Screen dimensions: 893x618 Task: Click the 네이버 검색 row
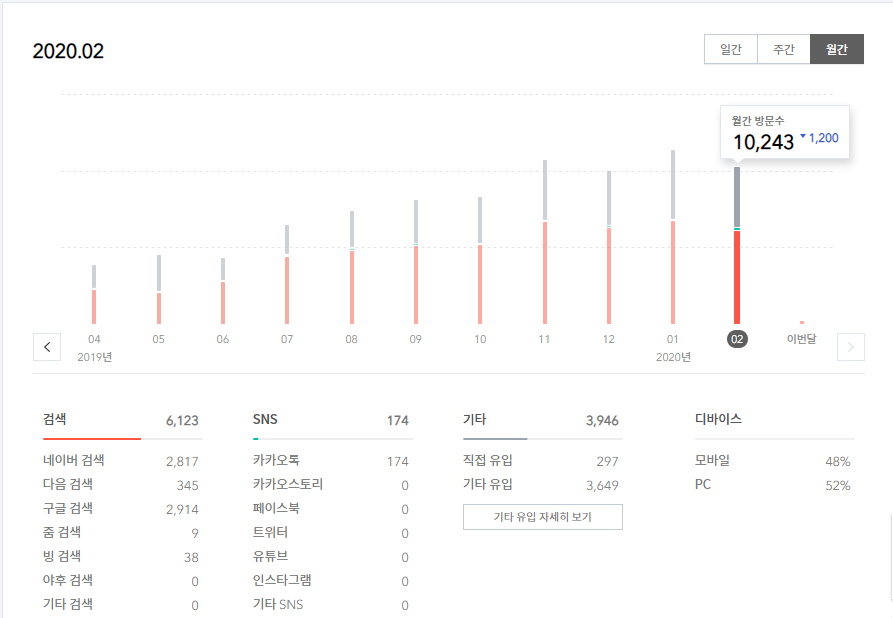coord(122,461)
